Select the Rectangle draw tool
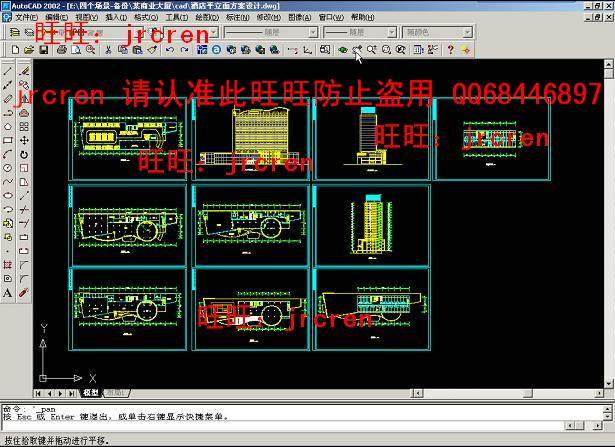 7,140
